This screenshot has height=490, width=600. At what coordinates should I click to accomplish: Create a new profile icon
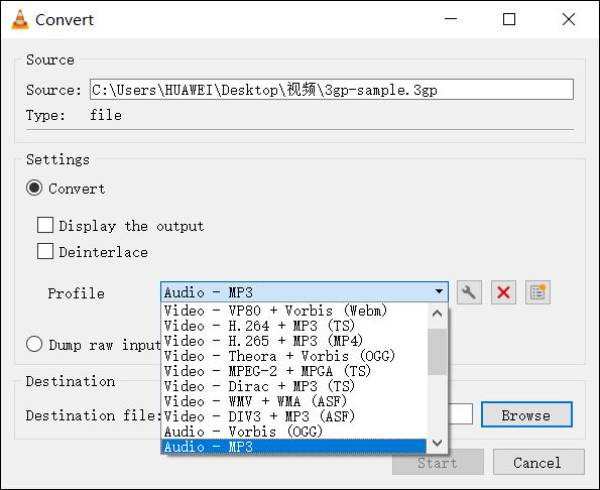click(x=538, y=293)
